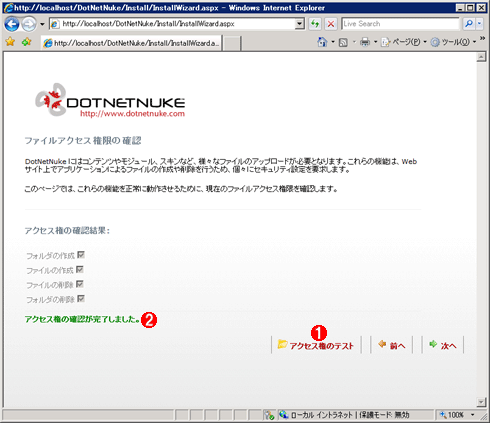Click the アクセス権の確認結果 label

point(67,231)
